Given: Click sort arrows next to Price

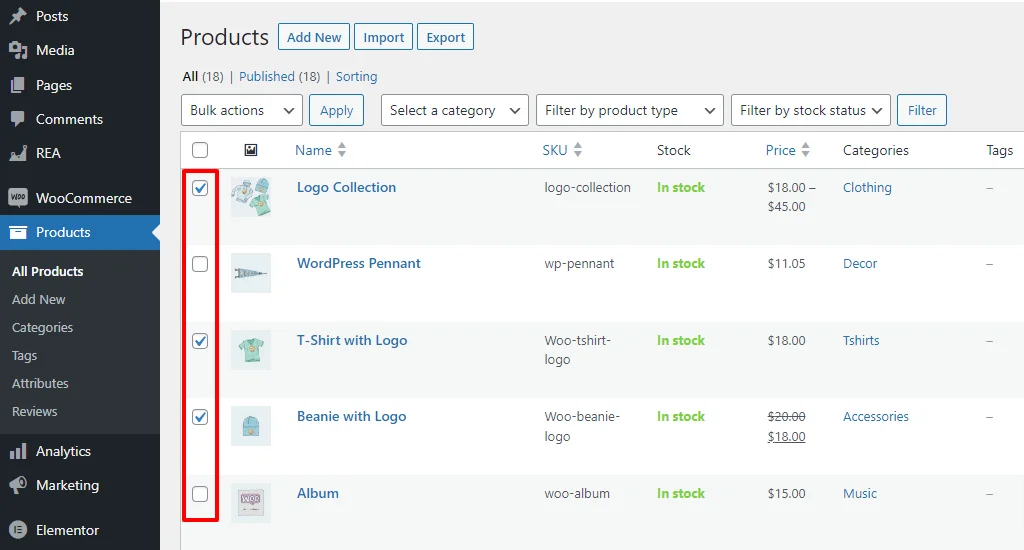Looking at the screenshot, I should pos(806,150).
